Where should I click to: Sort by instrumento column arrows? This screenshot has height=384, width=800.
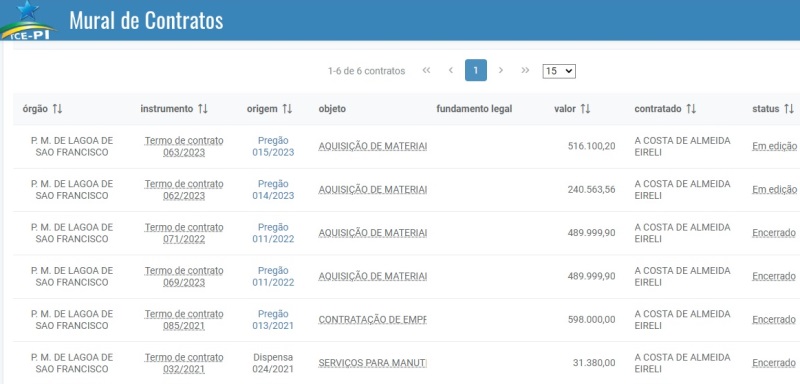tap(203, 109)
